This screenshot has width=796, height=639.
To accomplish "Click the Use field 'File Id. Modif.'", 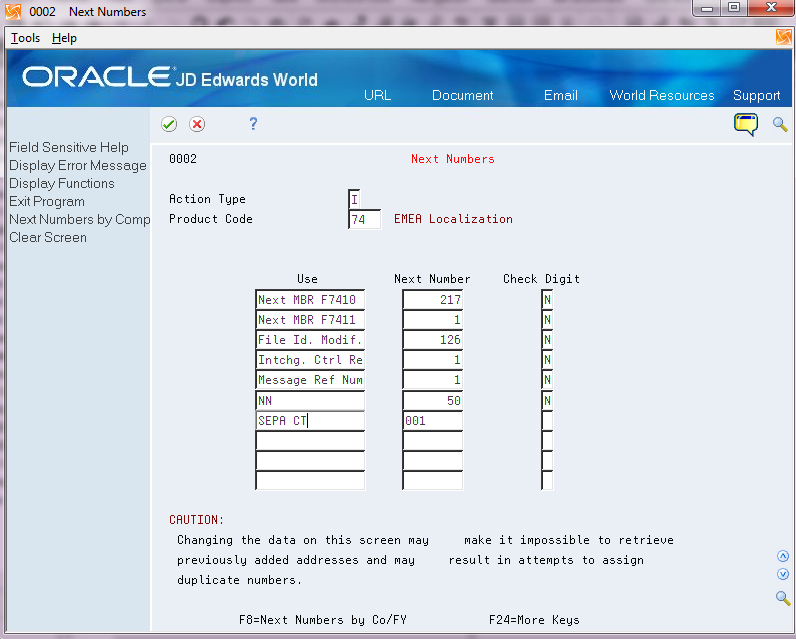I will [x=310, y=340].
